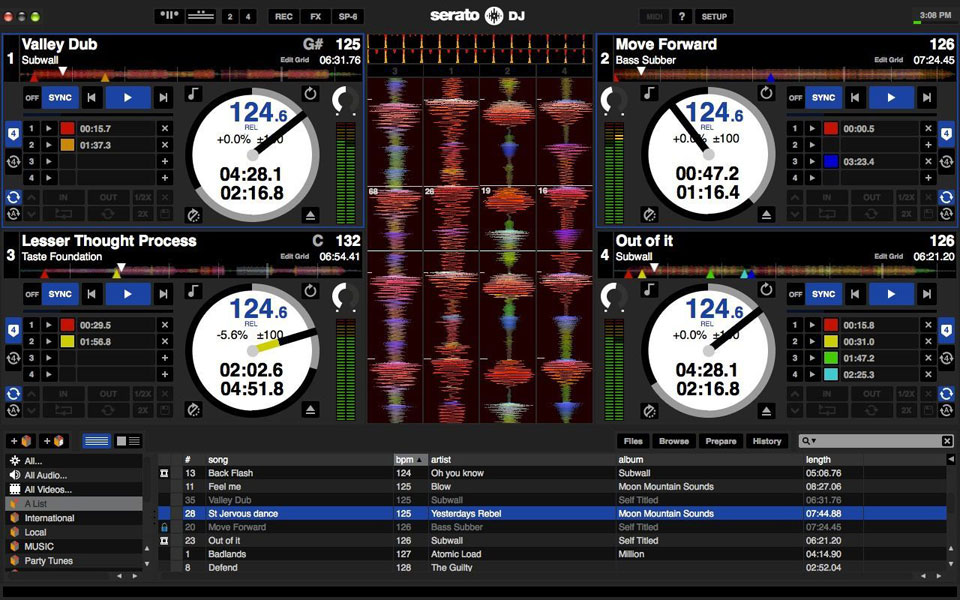Screen dimensions: 960x600
Task: Open the search filter dropdown by the magnifier
Action: point(809,441)
